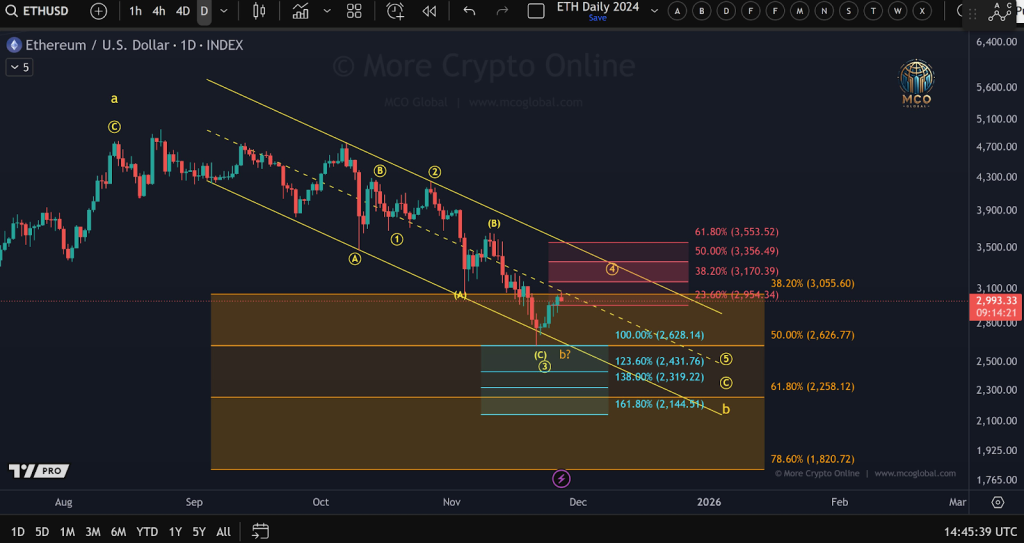Select the circled 4 wave label
Screen dimensions: 1024x543
tap(611, 269)
